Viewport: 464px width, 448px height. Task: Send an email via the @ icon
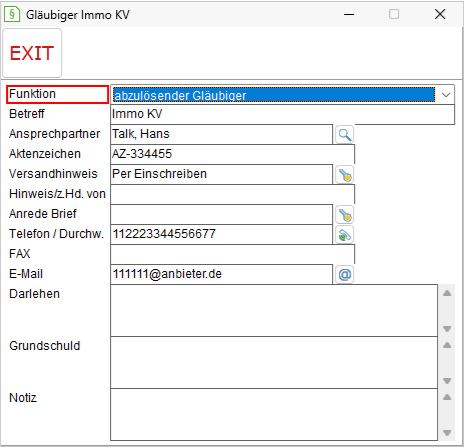click(x=344, y=275)
